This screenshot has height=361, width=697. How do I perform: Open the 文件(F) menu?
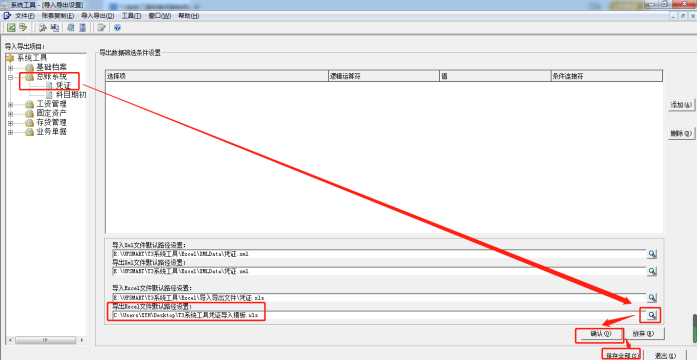24,16
